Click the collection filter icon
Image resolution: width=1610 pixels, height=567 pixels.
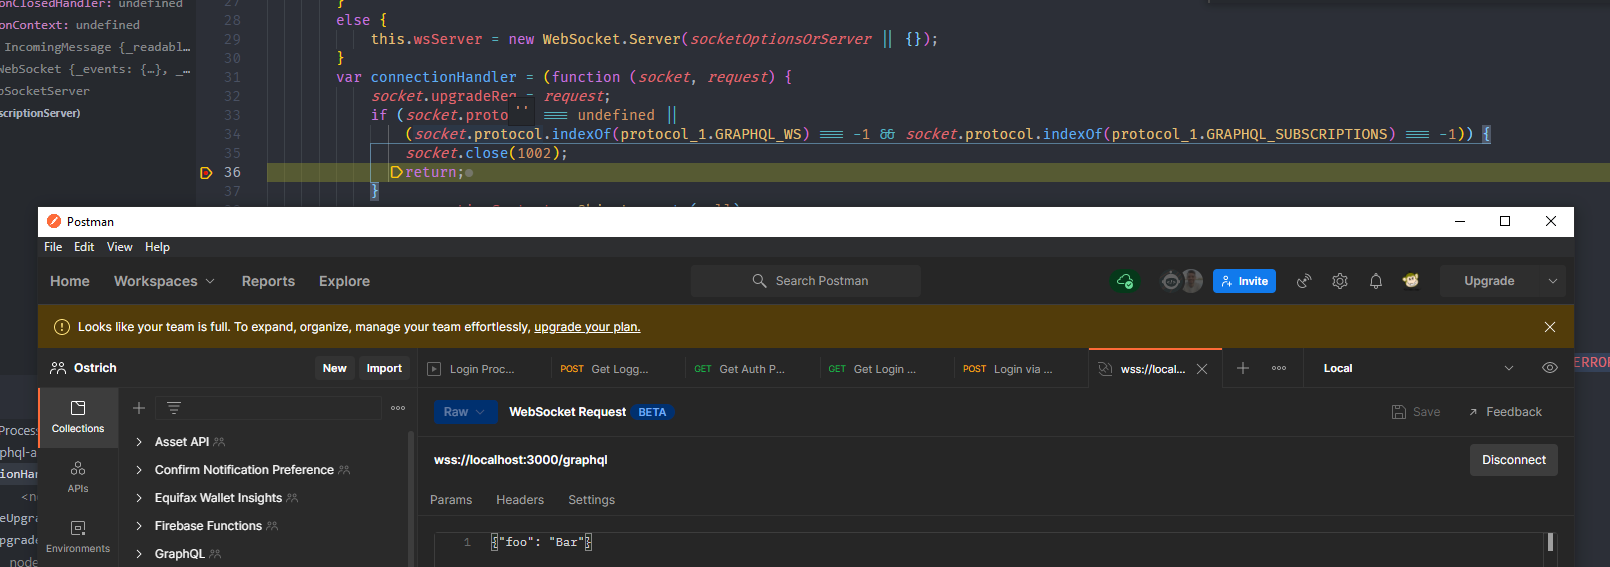pos(174,408)
